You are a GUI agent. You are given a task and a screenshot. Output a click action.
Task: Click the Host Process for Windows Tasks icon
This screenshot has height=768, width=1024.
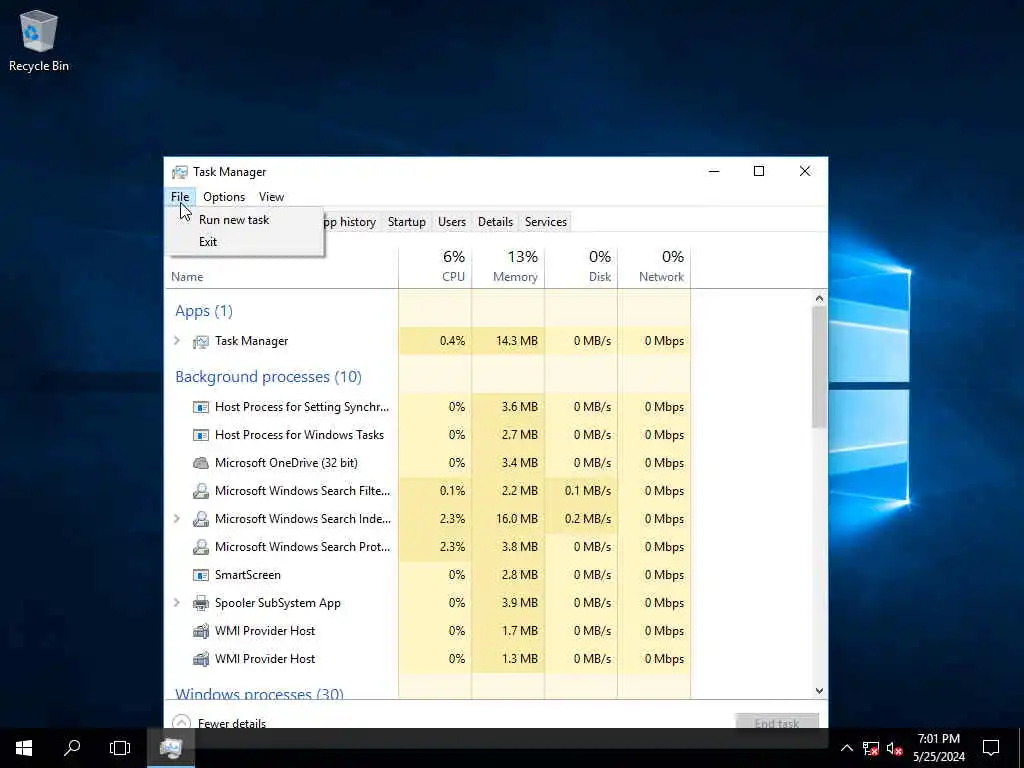(x=200, y=435)
